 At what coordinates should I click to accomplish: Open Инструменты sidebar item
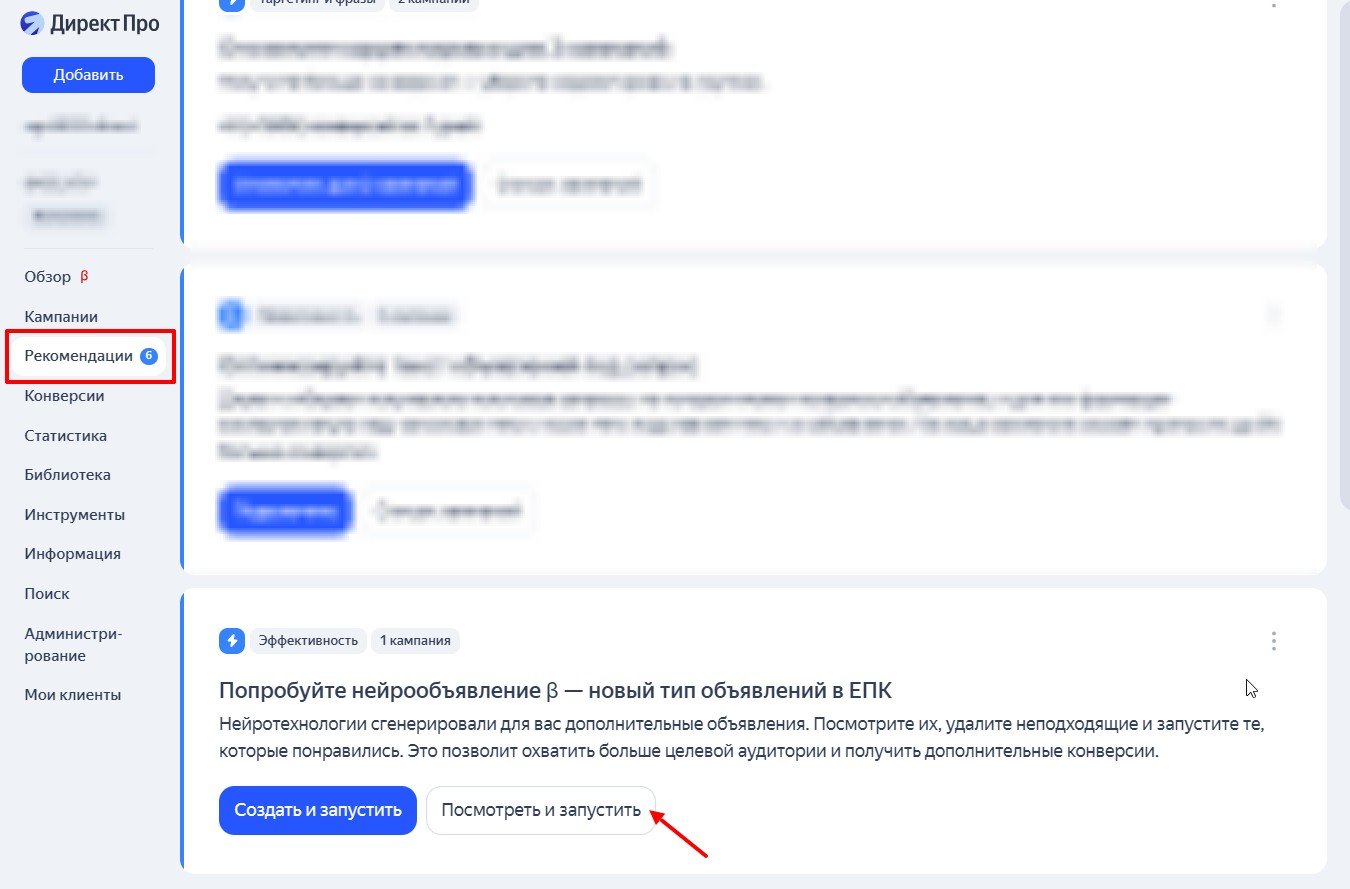tap(75, 515)
